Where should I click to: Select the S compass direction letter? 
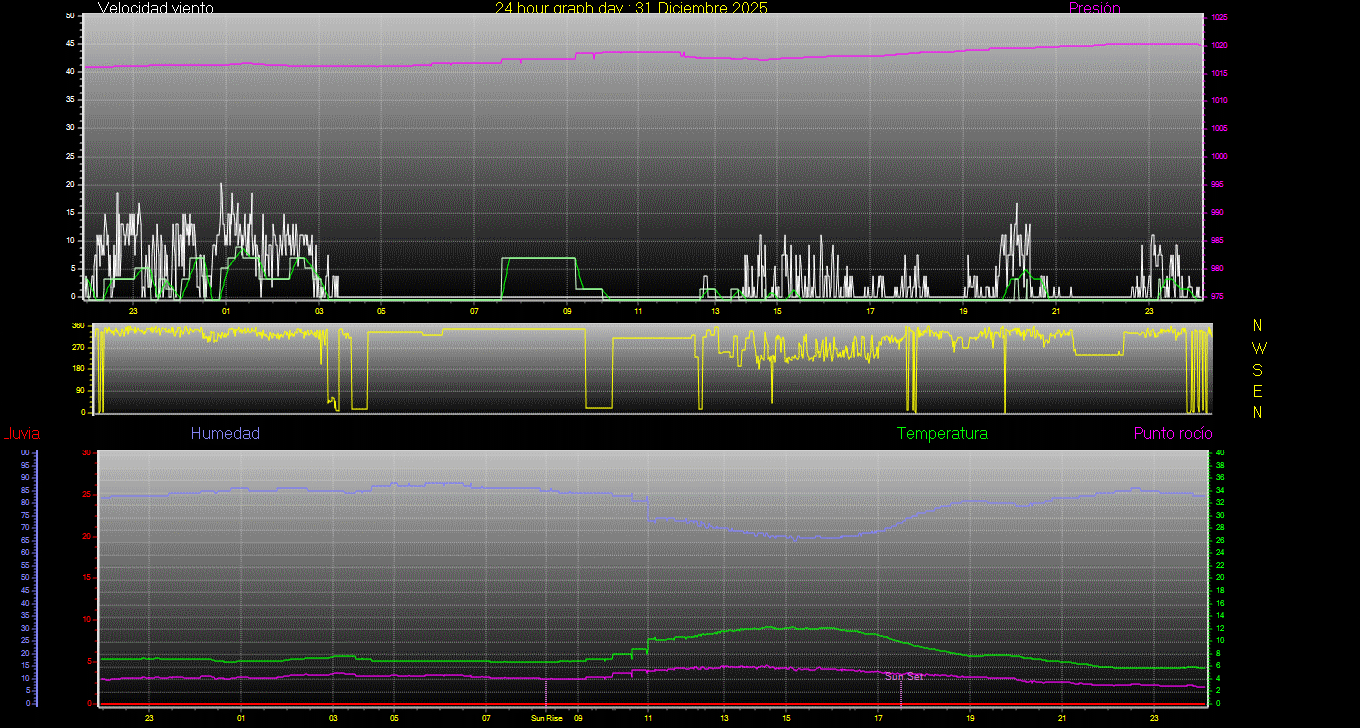pos(1258,369)
